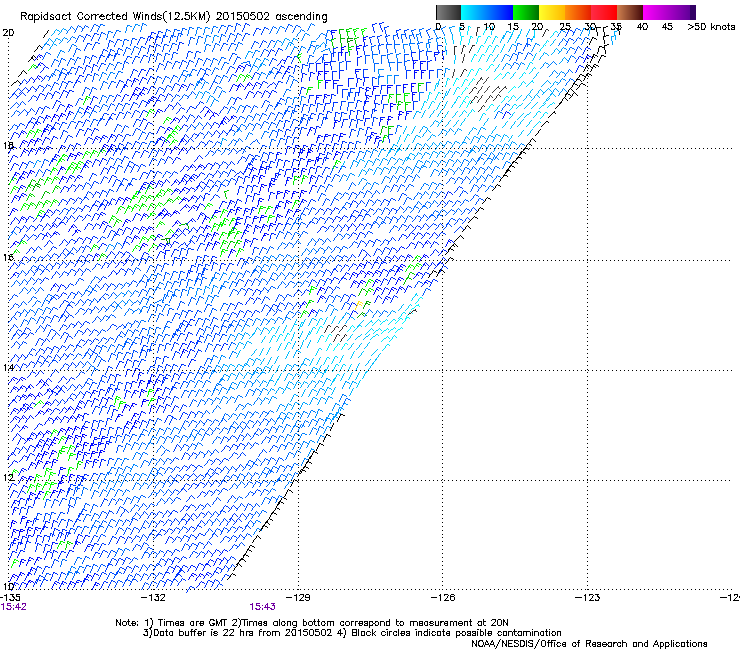This screenshot has width=740, height=650.
Task: Click the gray 0-5 knots color segment
Action: (448, 12)
